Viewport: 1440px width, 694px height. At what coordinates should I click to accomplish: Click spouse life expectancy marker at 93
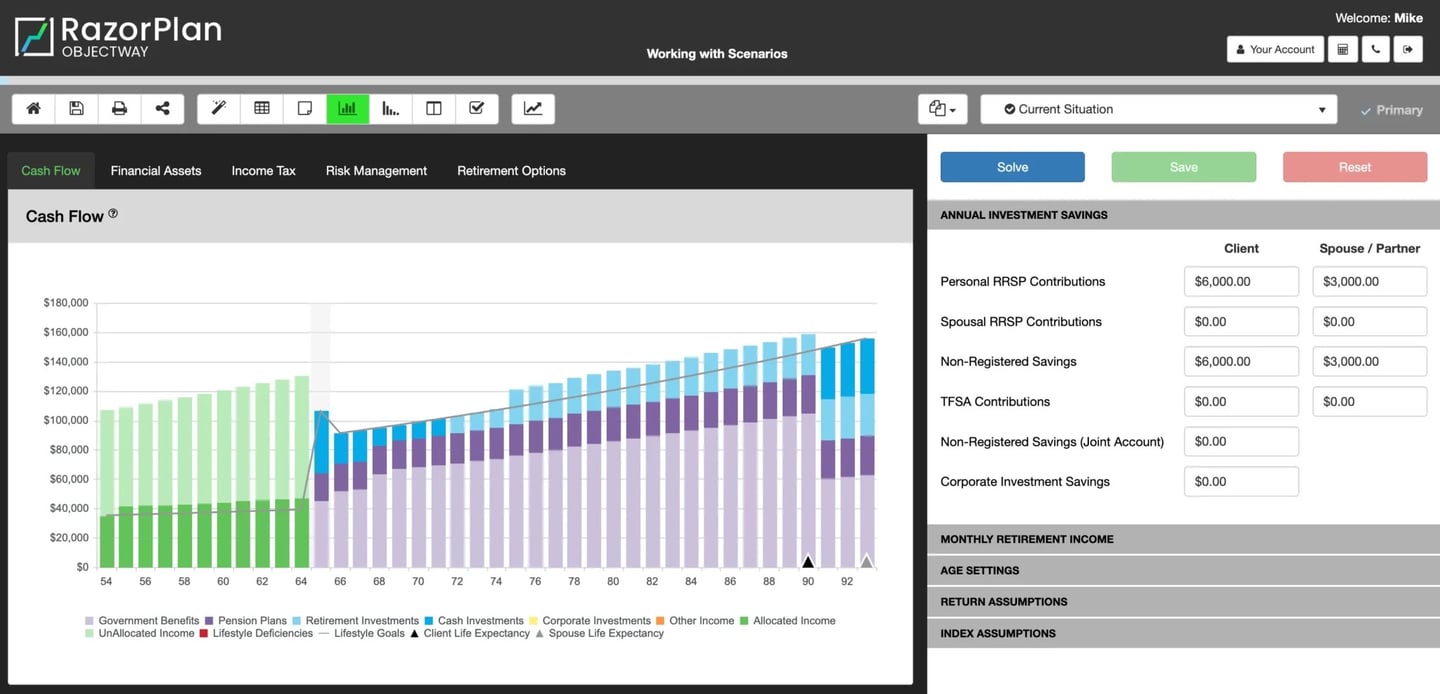click(866, 561)
